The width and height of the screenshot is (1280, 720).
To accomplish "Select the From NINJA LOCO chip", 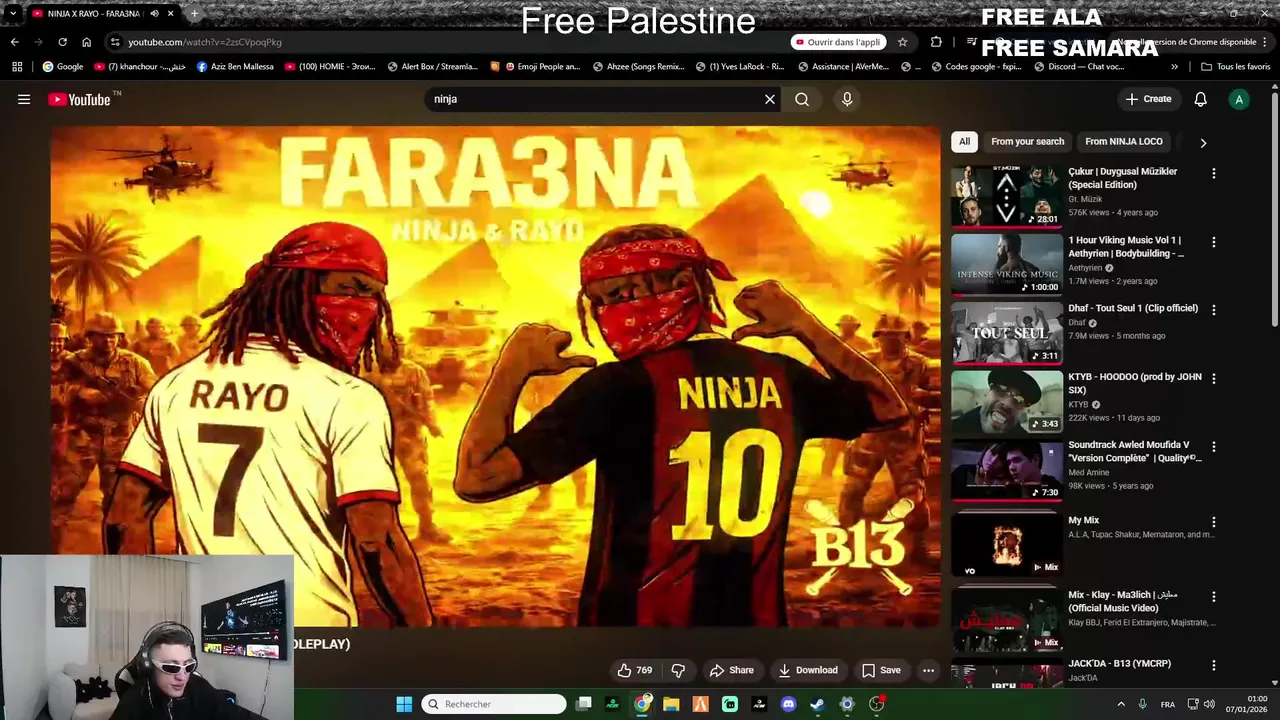I will [1124, 141].
